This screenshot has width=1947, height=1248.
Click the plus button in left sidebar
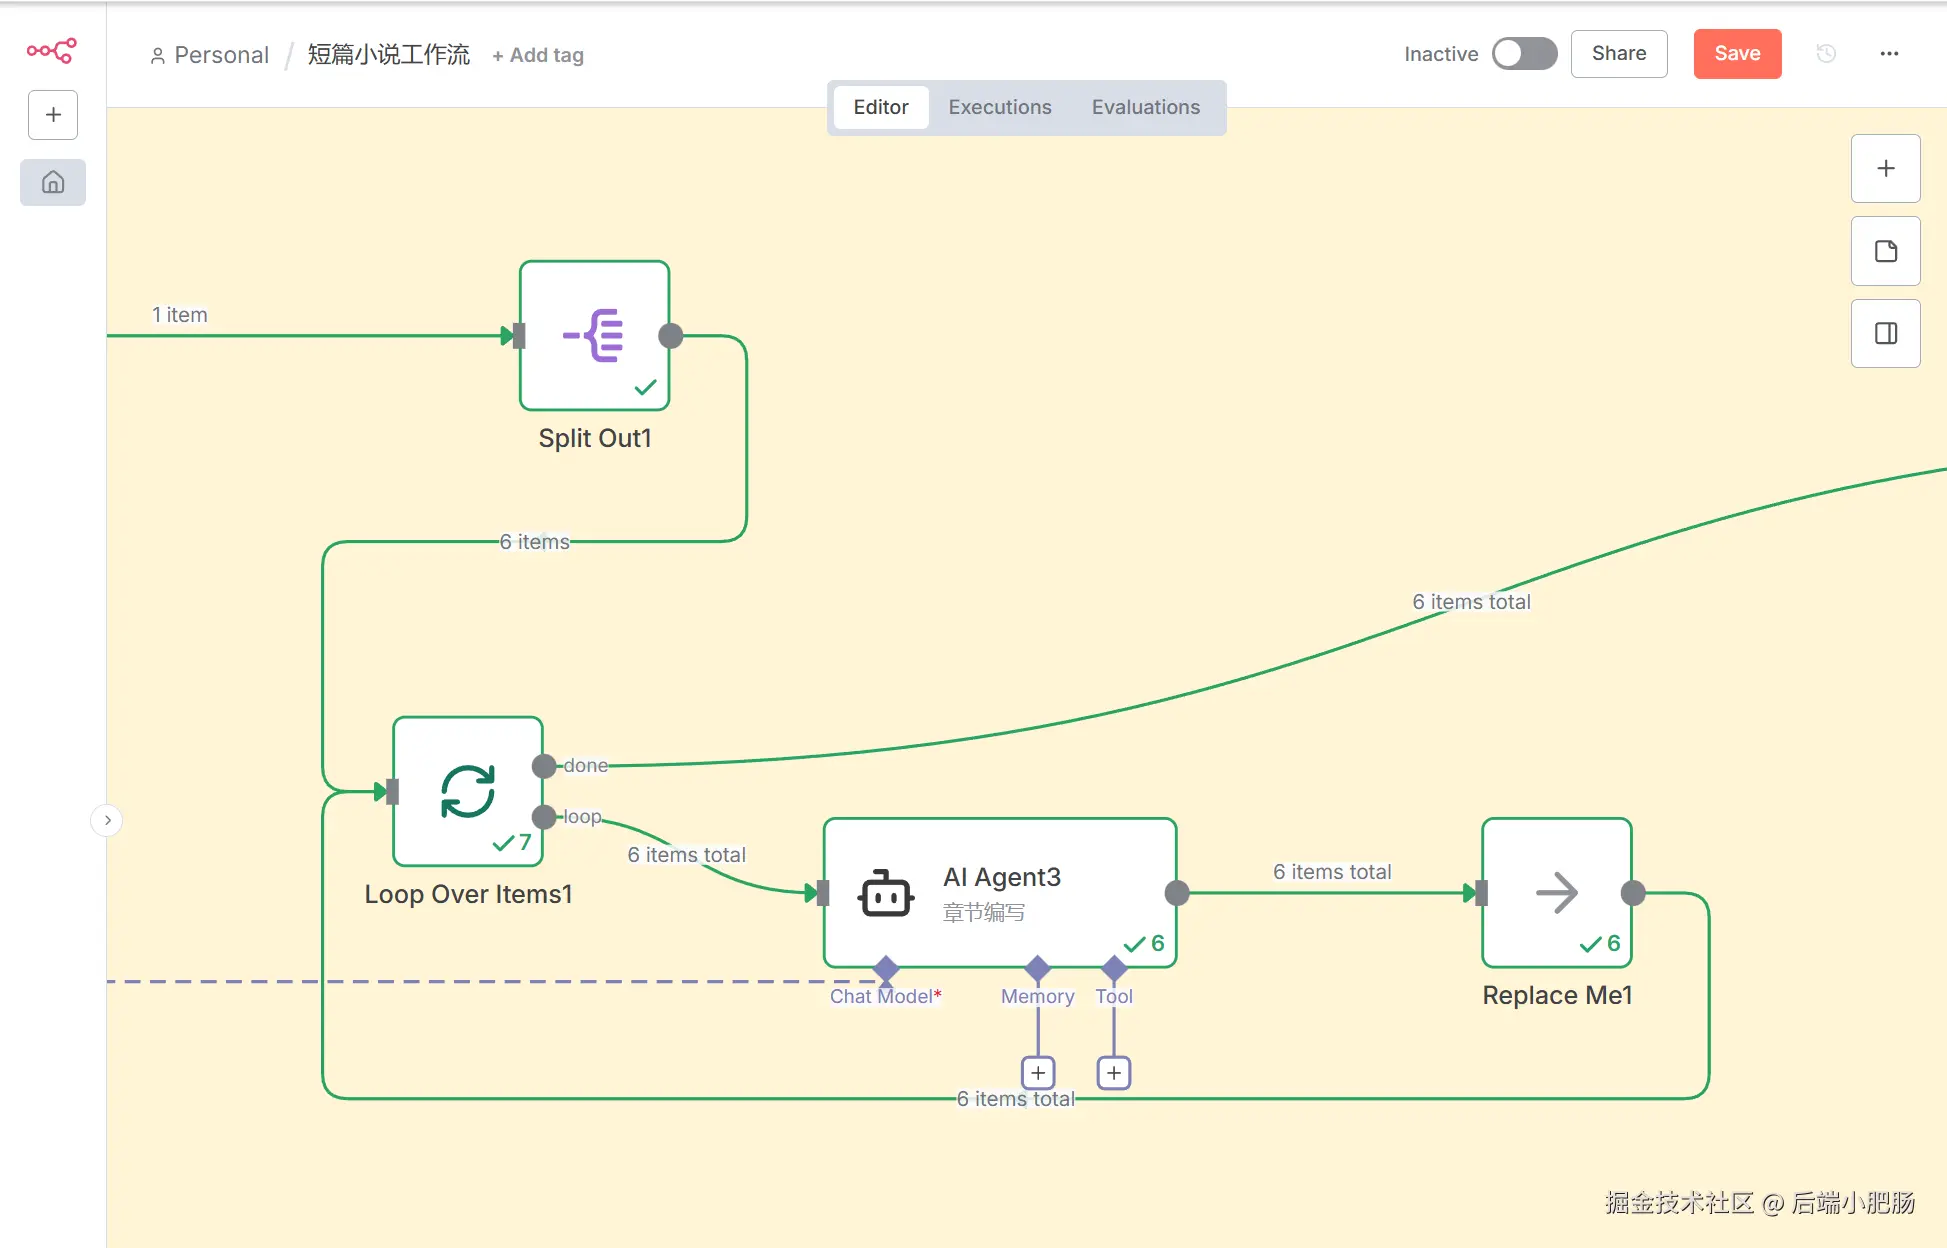53,115
